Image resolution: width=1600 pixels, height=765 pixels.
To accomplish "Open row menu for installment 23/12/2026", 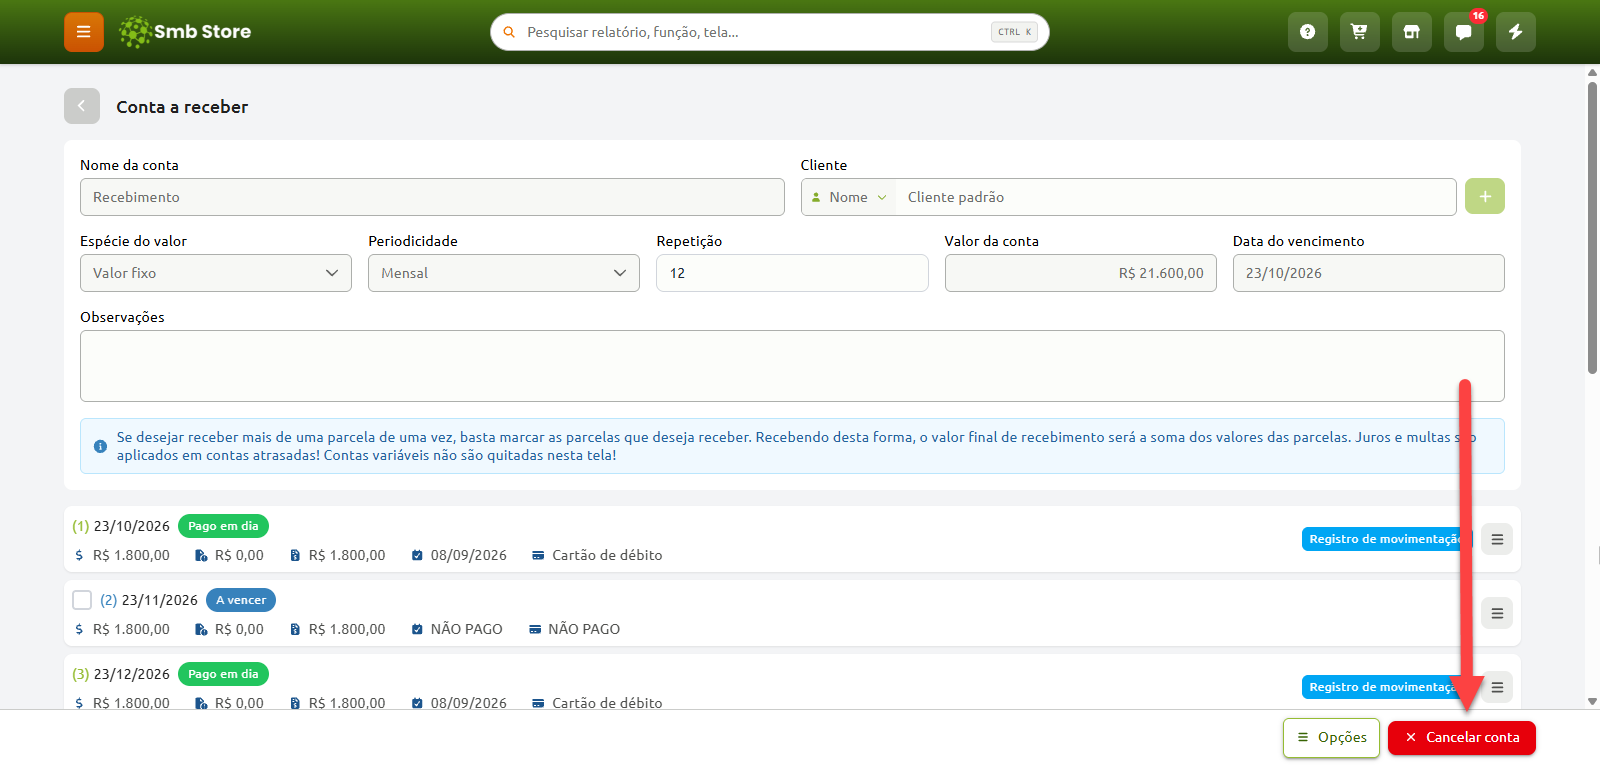I will pyautogui.click(x=1497, y=687).
